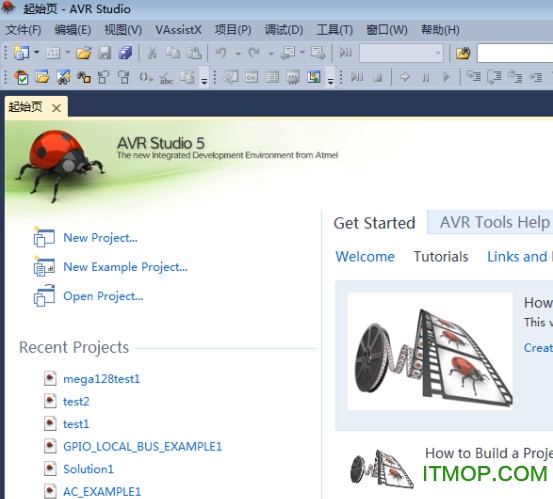This screenshot has height=499, width=553.
Task: Open the 文件(F) menu
Action: [24, 30]
